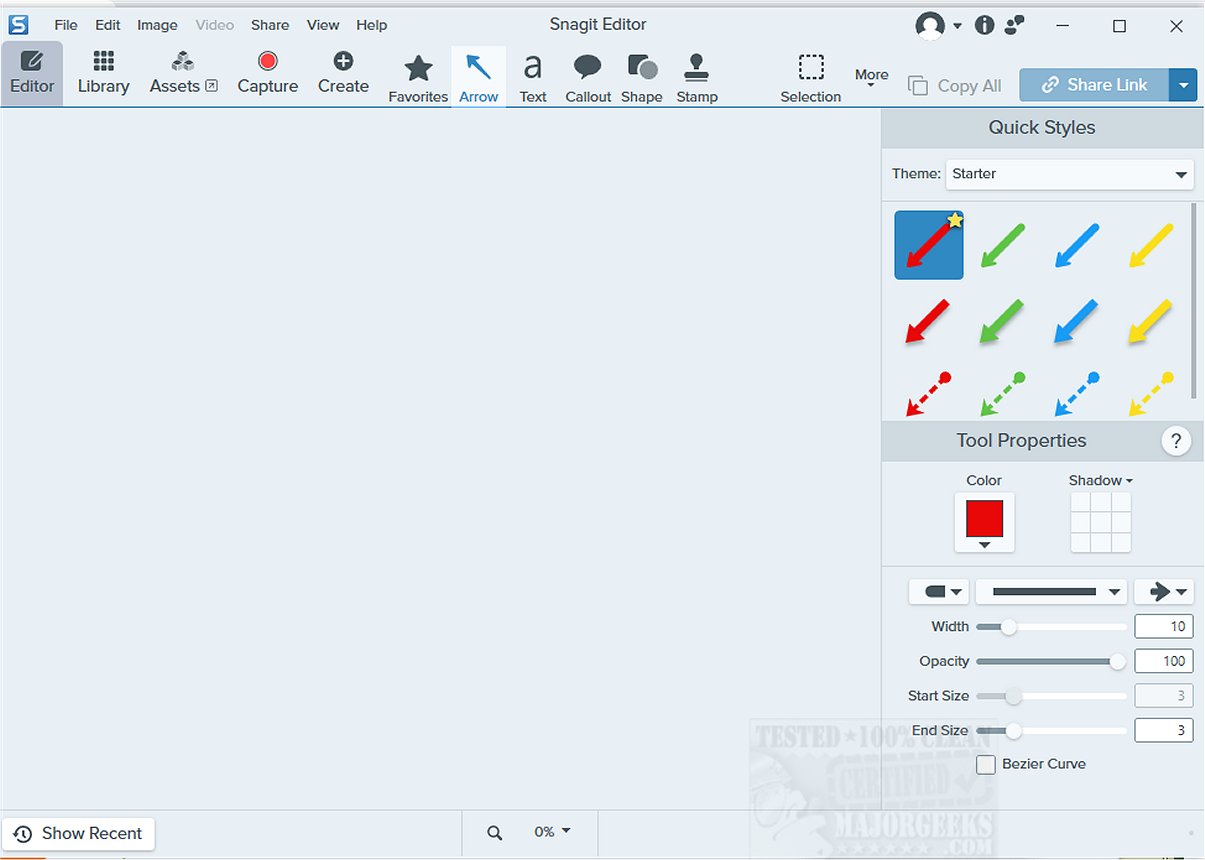Screen dimensions: 1205x860
Task: Expand the More tools menu
Action: (871, 77)
